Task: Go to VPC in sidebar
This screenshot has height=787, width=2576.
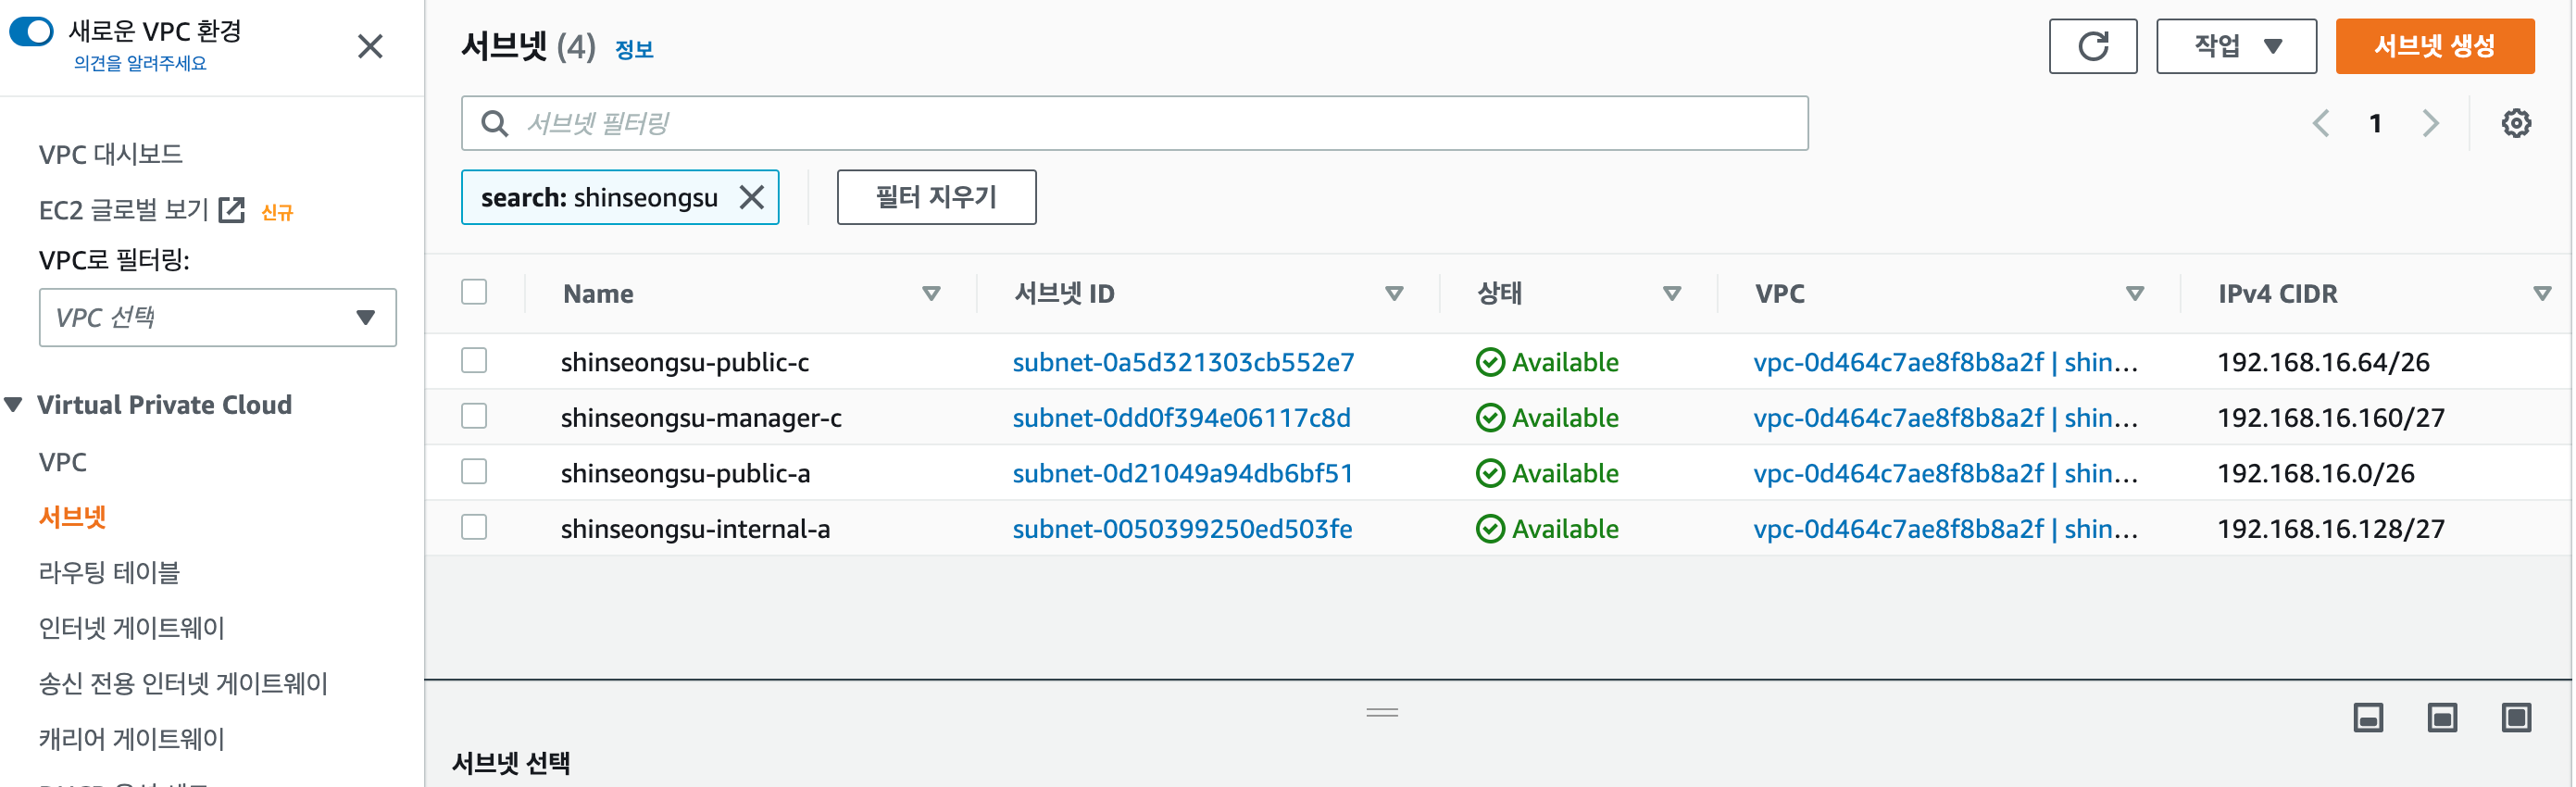Action: [62, 462]
